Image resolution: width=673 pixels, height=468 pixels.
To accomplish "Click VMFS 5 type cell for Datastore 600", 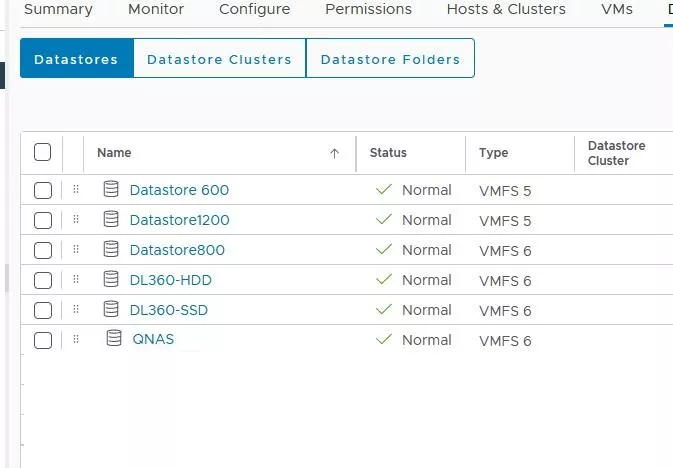I will click(x=505, y=191).
